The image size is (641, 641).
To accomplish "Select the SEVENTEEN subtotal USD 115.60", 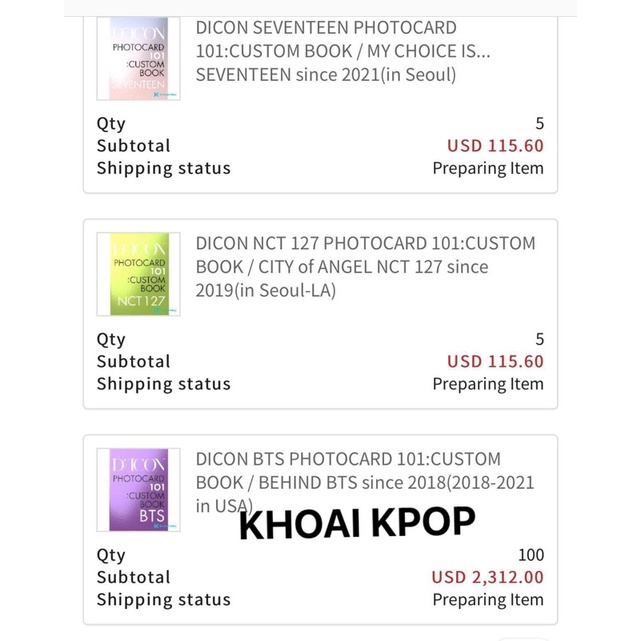I will (x=495, y=146).
